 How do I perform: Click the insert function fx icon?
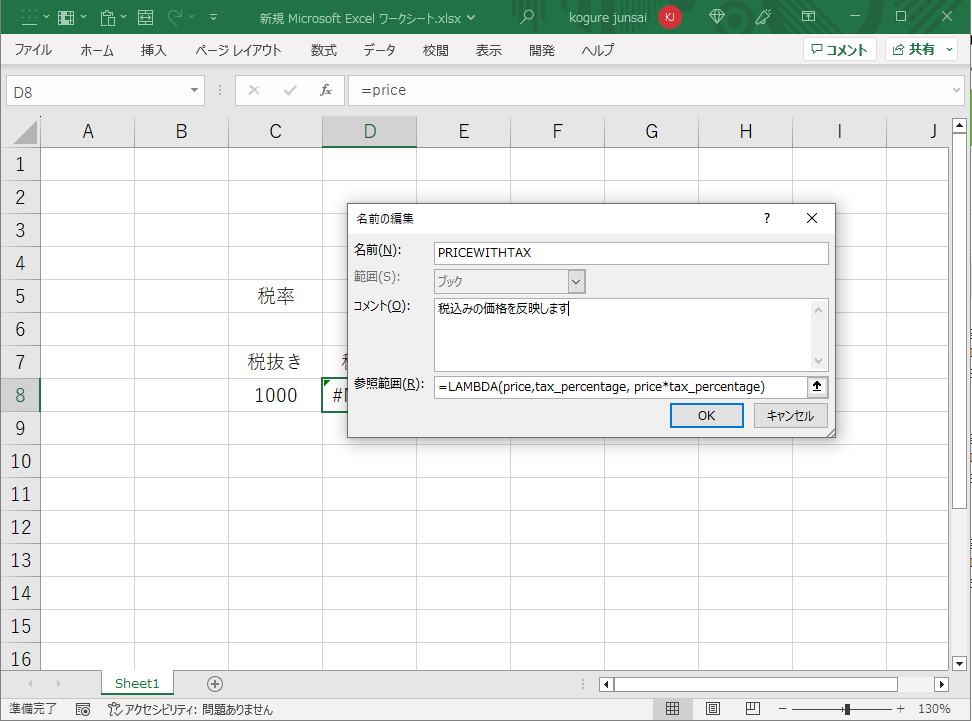click(325, 91)
